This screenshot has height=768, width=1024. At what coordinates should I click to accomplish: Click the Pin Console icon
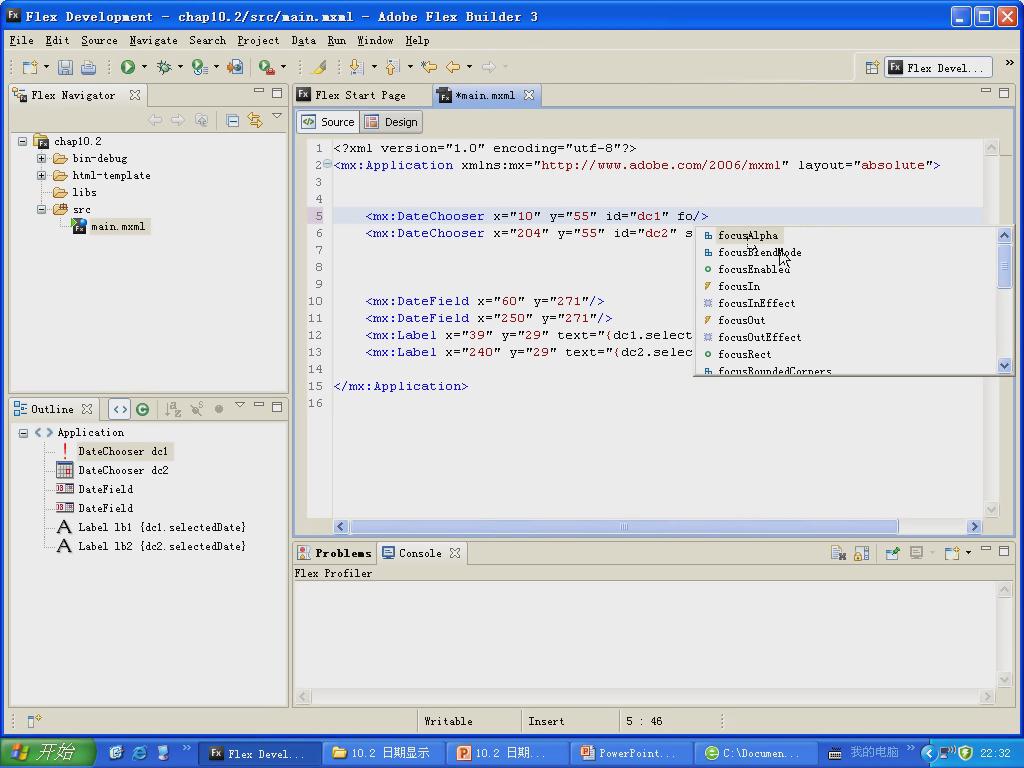tap(893, 553)
